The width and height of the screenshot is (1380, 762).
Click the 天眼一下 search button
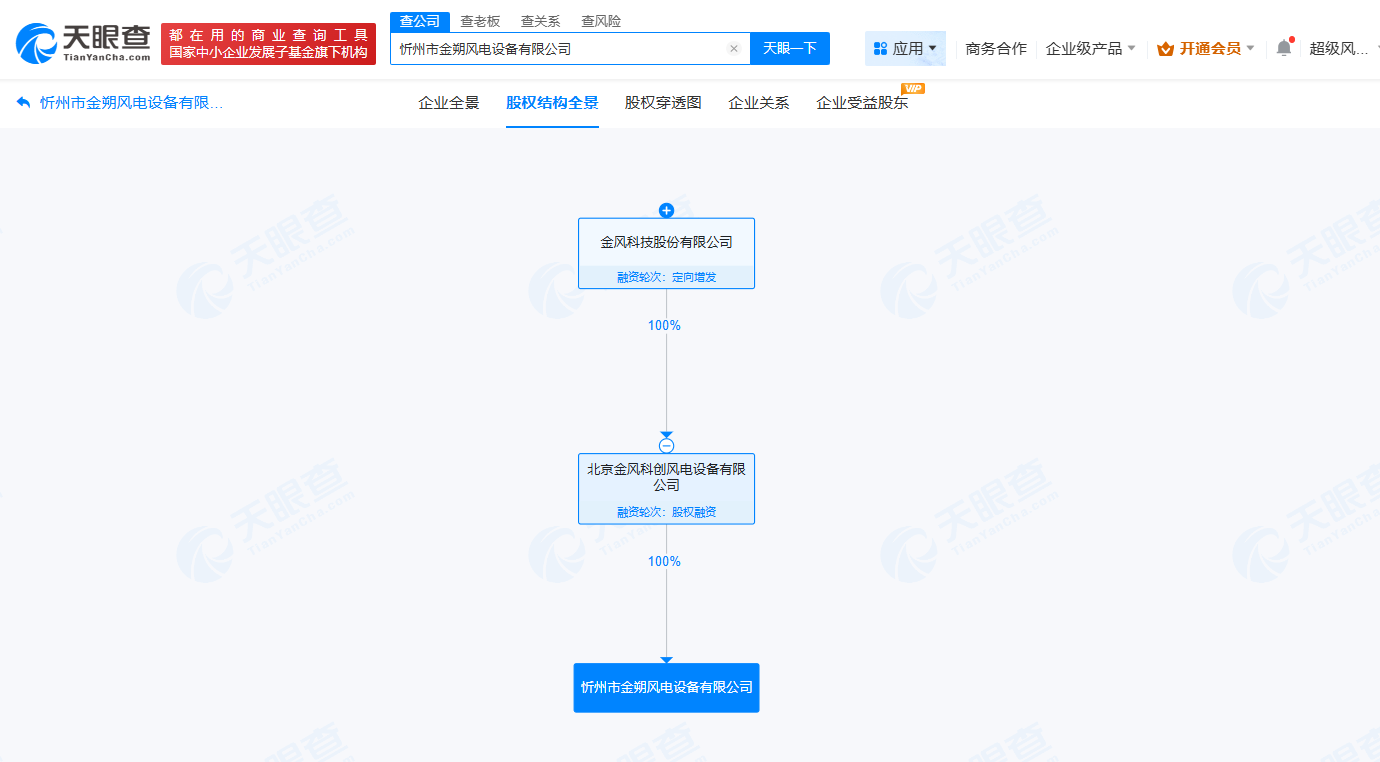pos(790,48)
